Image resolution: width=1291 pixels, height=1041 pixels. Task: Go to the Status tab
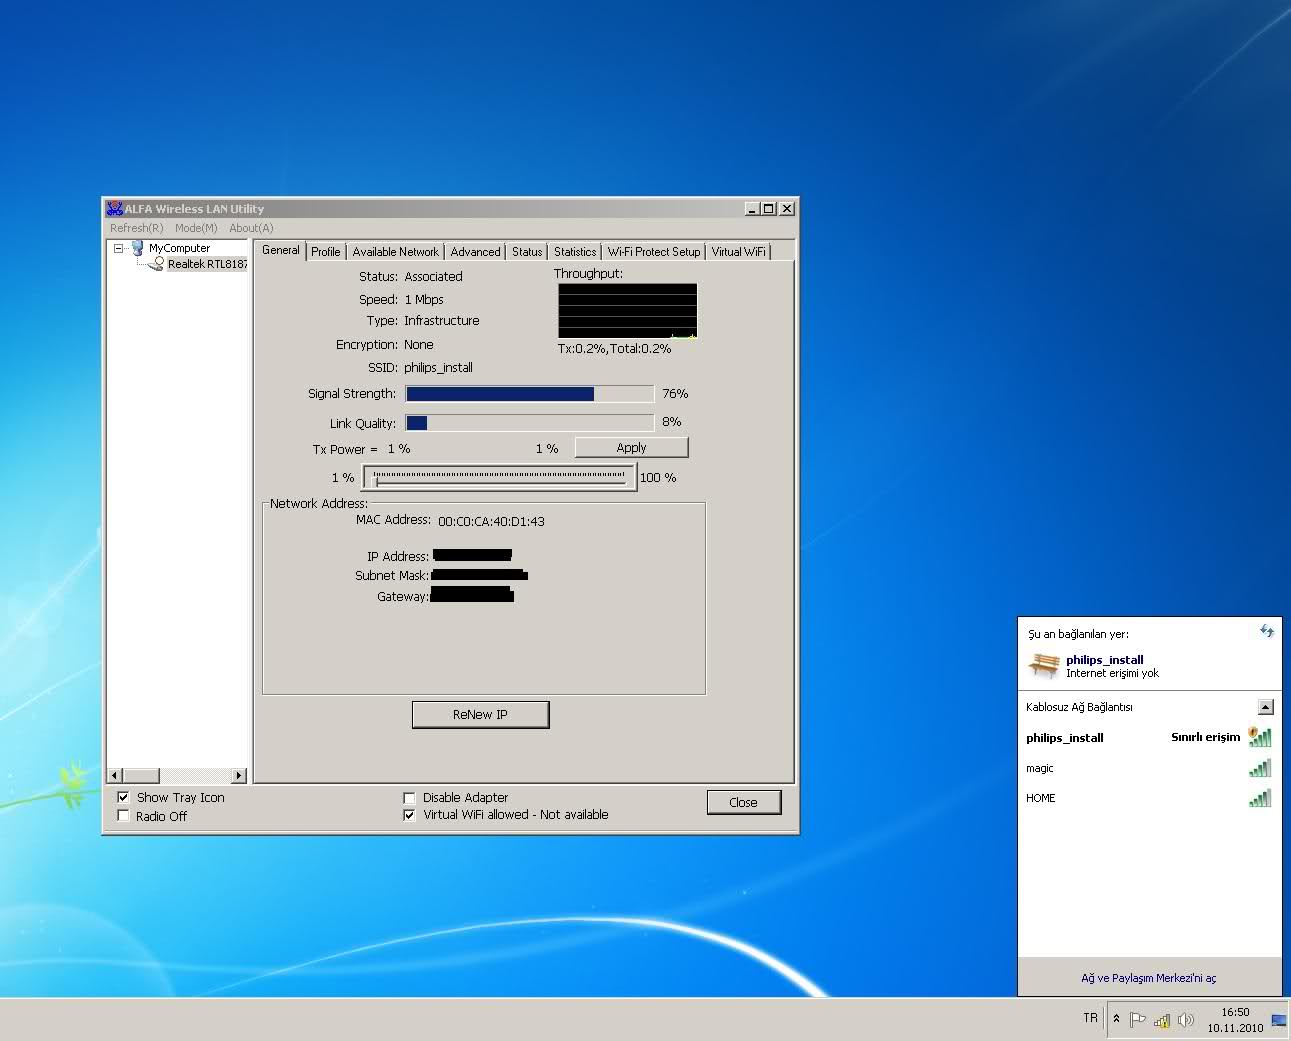[527, 252]
